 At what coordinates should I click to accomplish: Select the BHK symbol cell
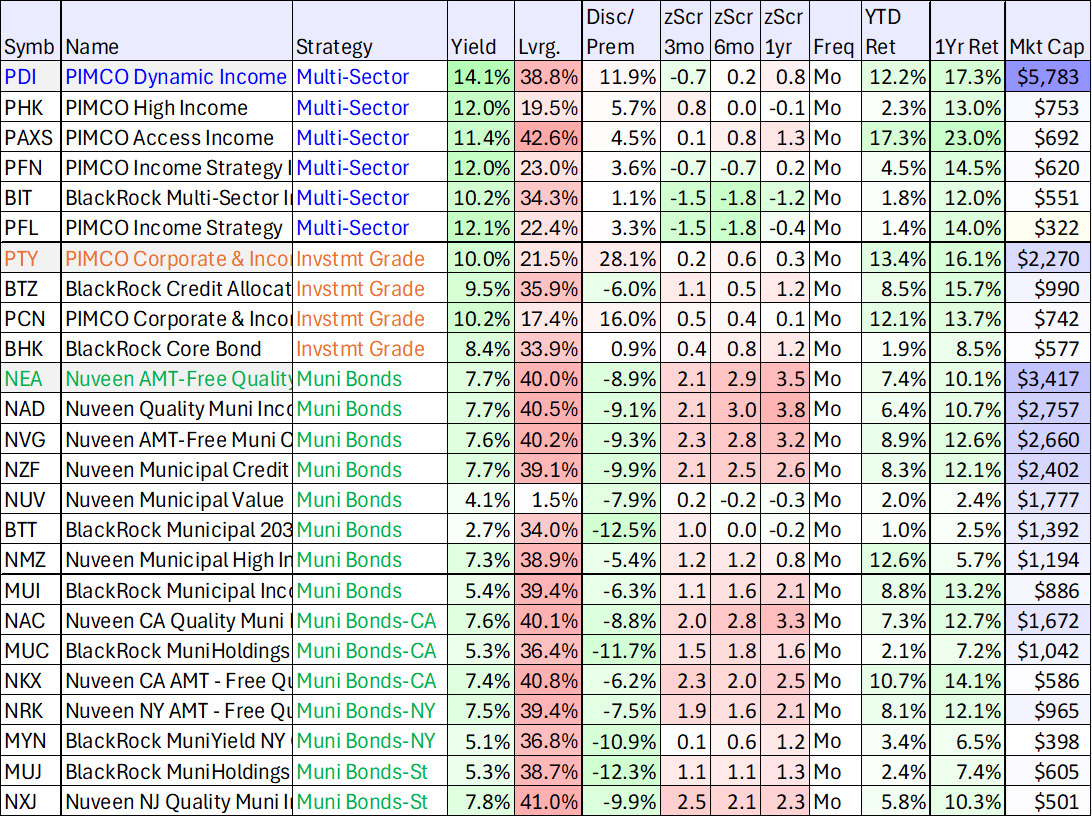point(31,348)
